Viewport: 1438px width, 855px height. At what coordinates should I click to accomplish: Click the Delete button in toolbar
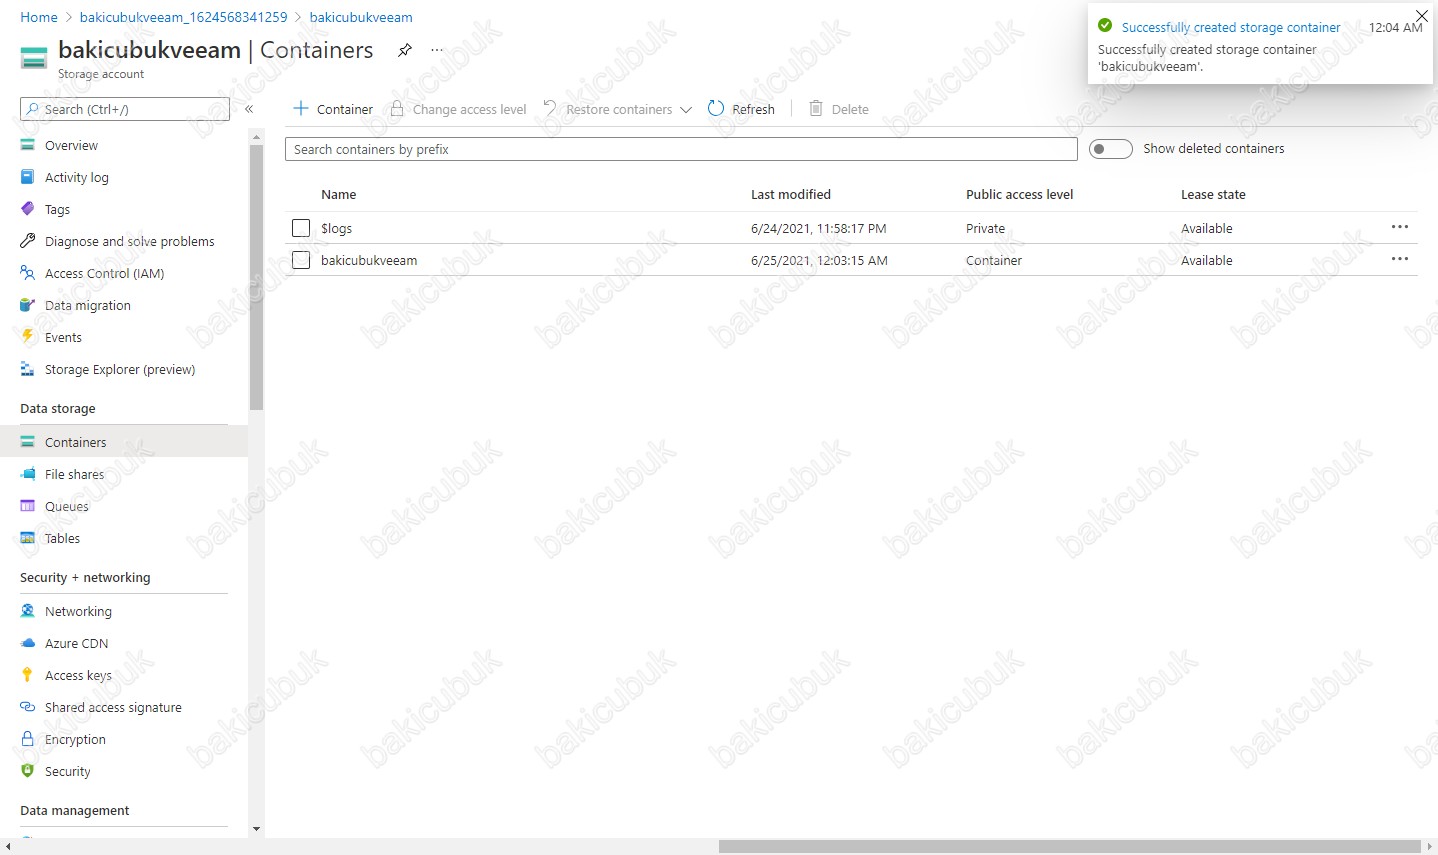(x=839, y=109)
